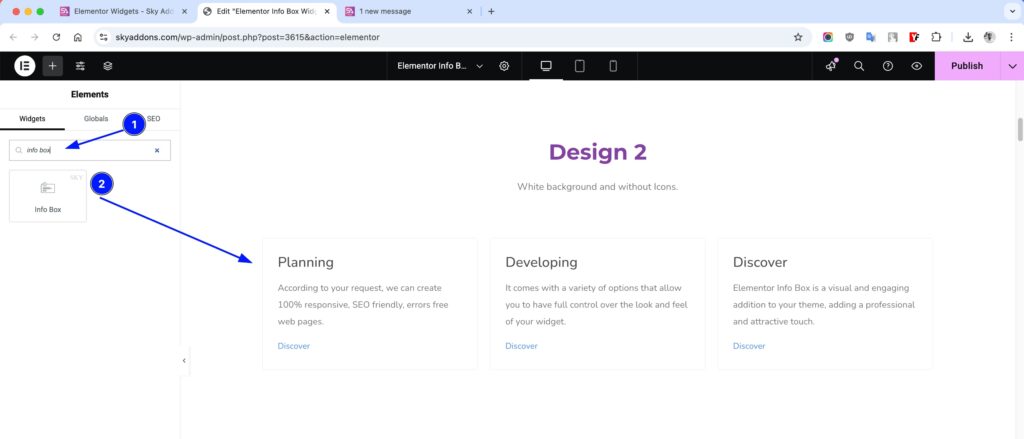Open the Elementor logo menu
The image size is (1024, 439).
click(x=24, y=66)
